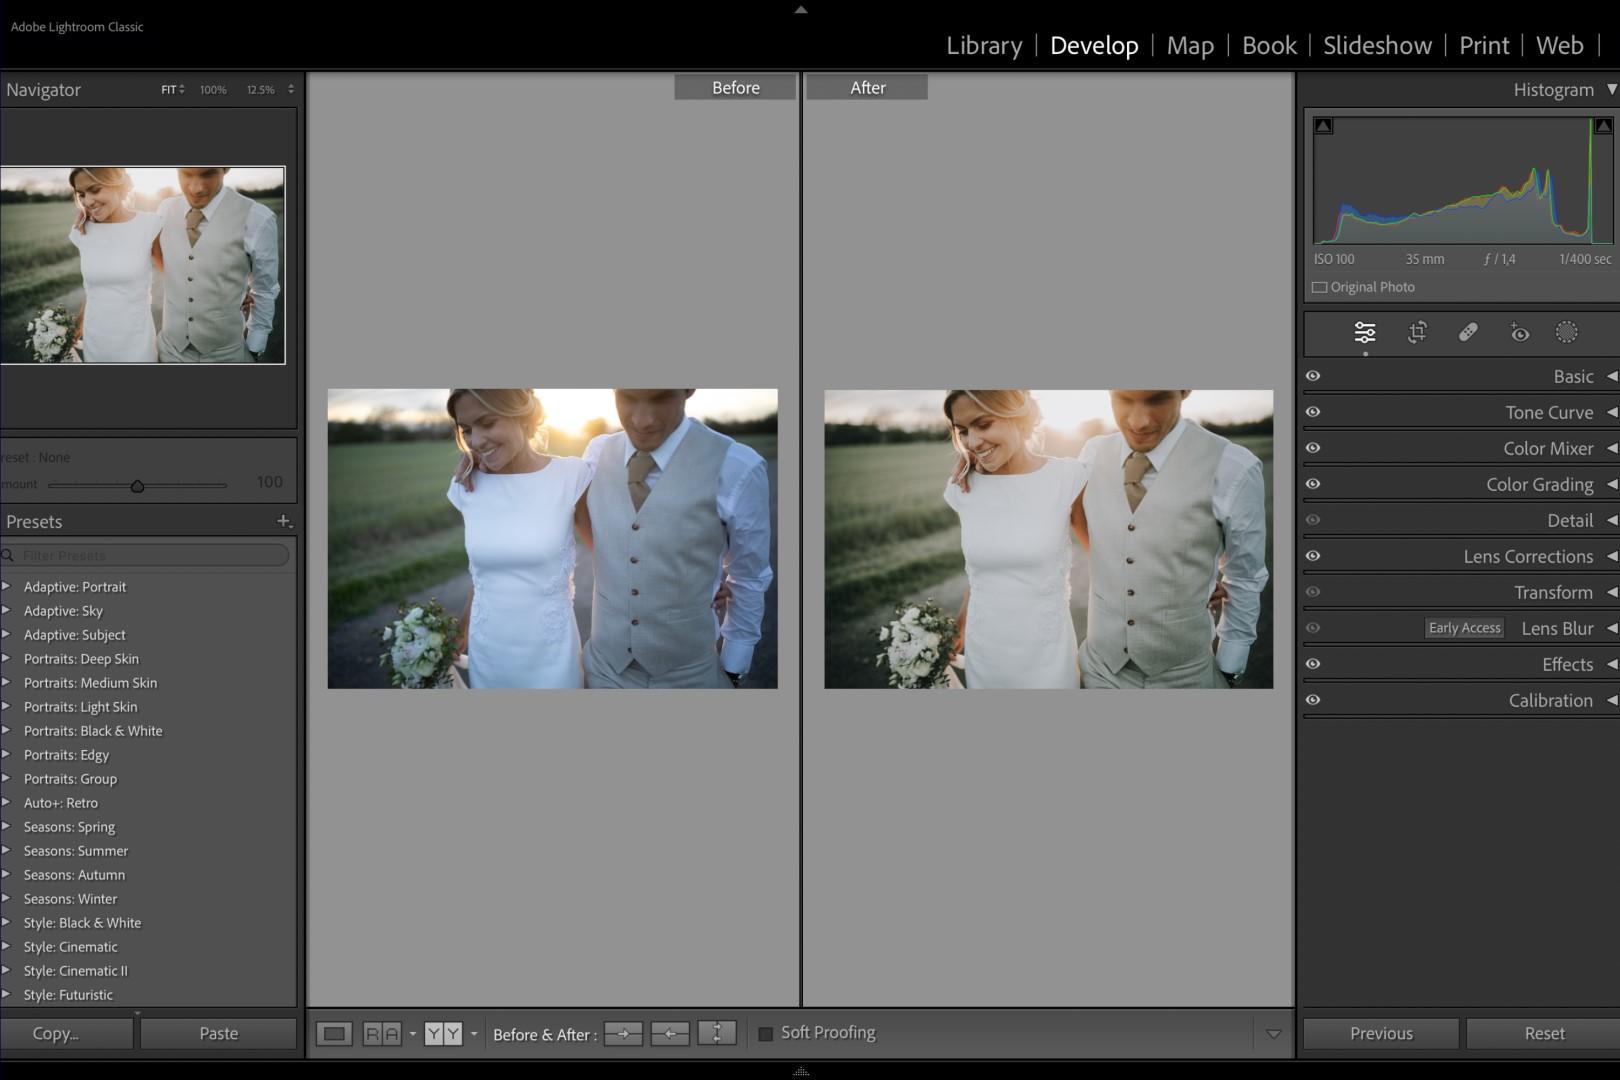Image resolution: width=1620 pixels, height=1080 pixels.
Task: Open the Library module
Action: click(x=984, y=45)
